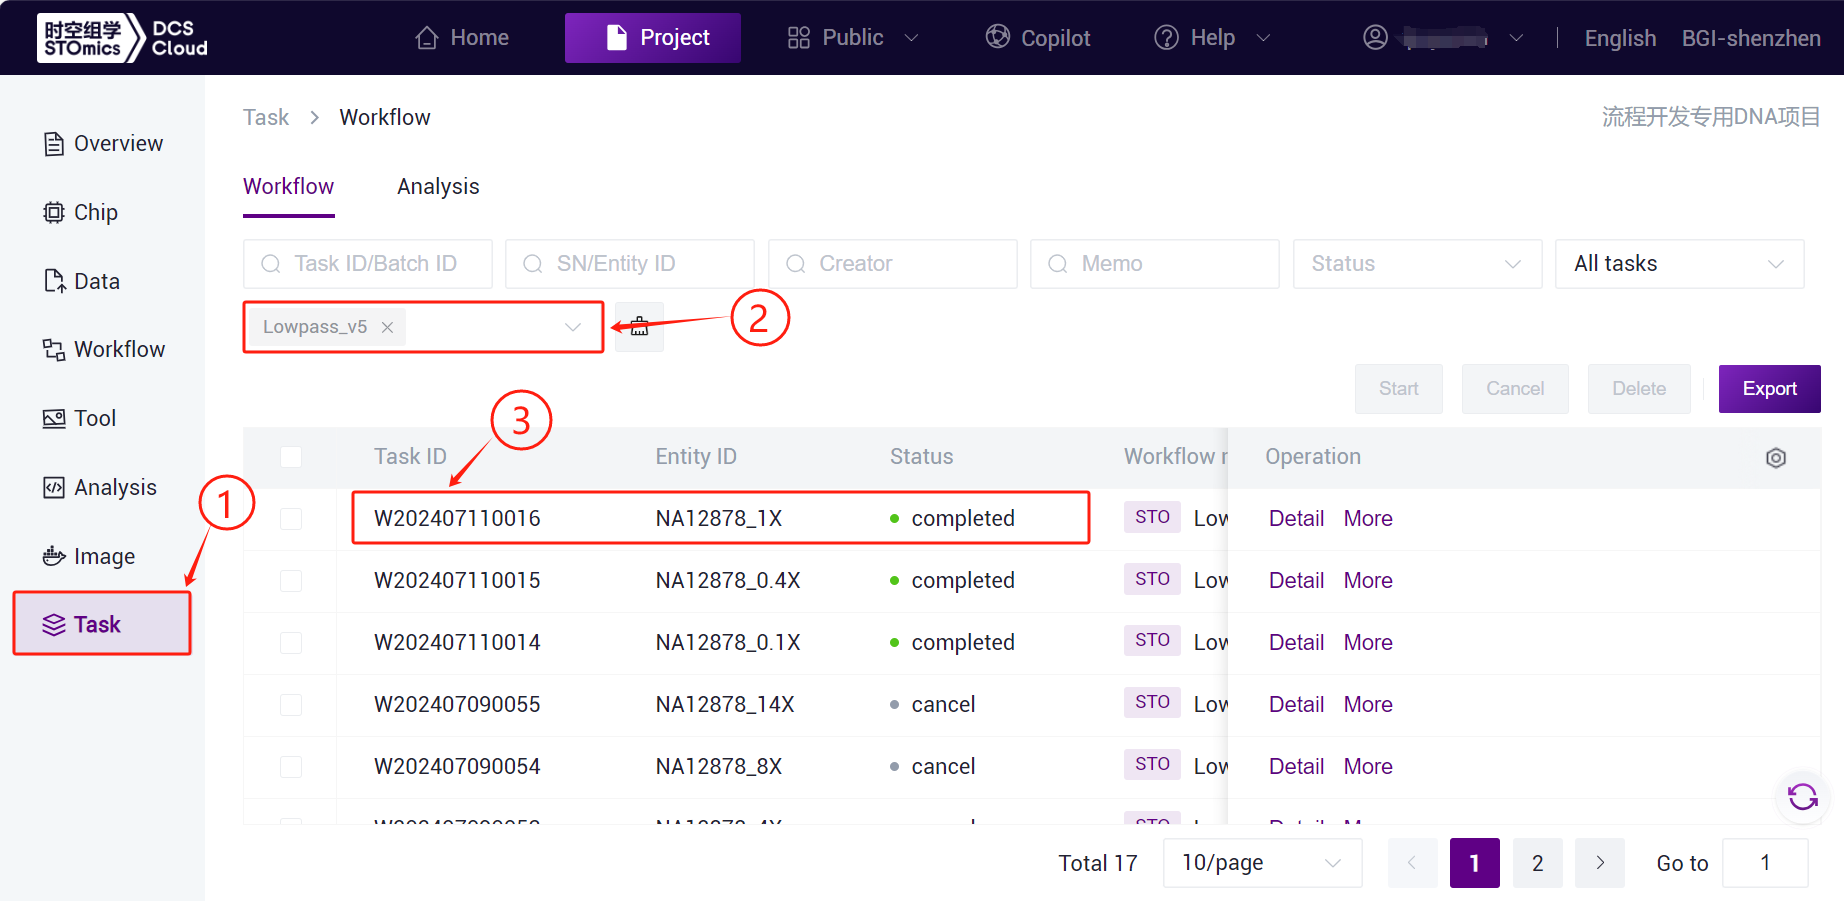
Task: Click BGI-shenzhen region selector
Action: (1751, 38)
